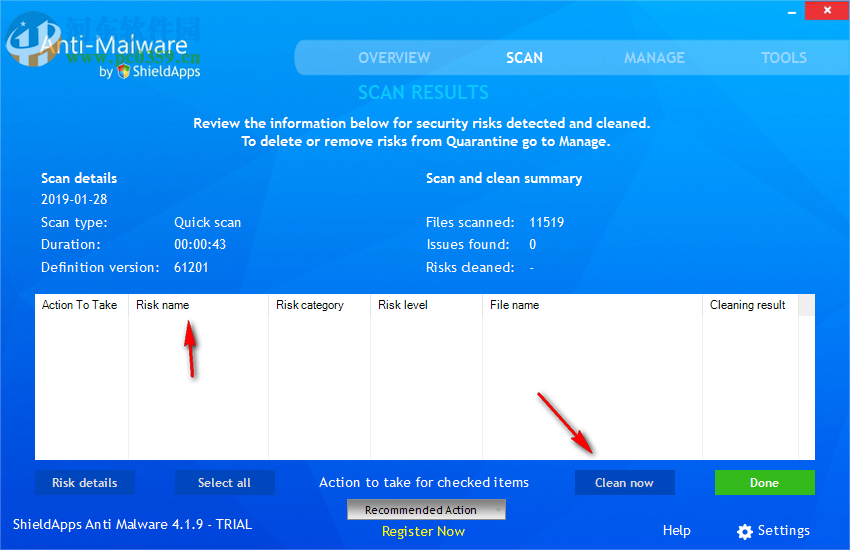Click the duration value 00:00:43

(x=200, y=244)
